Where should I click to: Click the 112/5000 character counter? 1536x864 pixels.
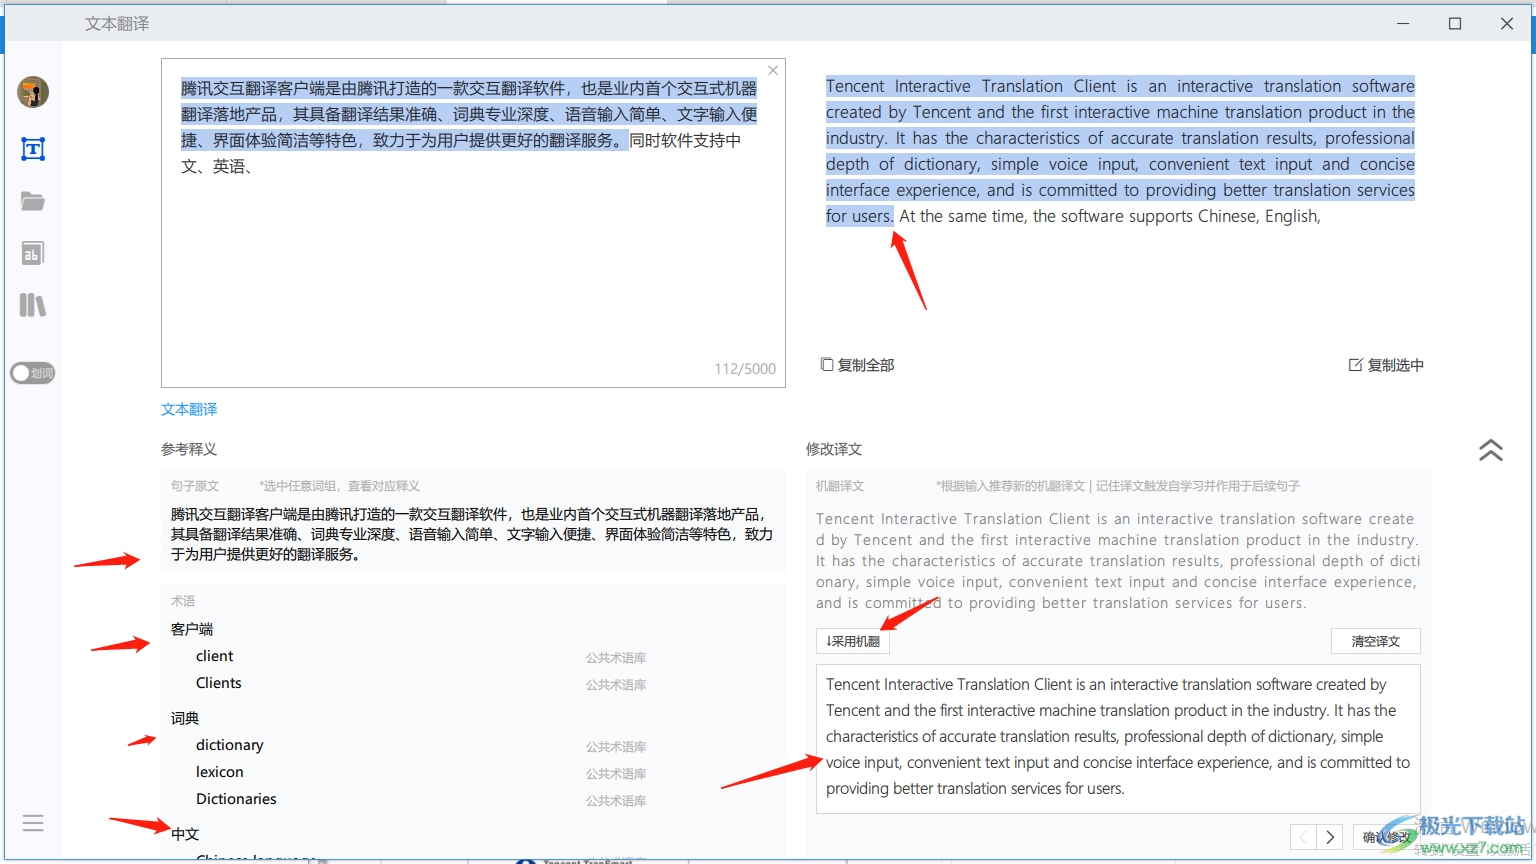[x=745, y=369]
